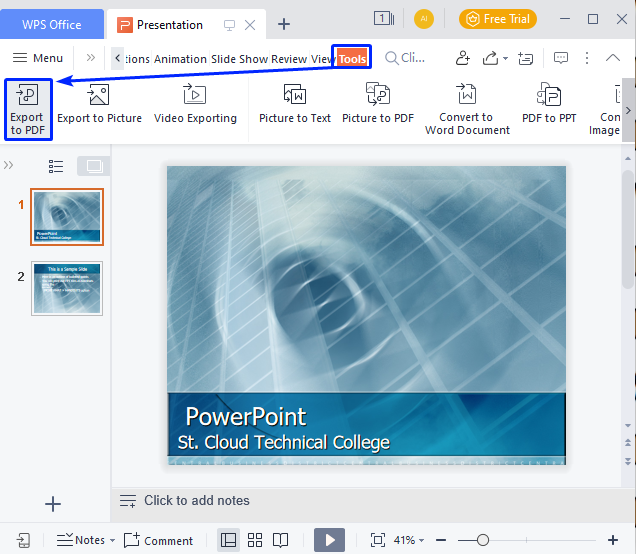The height and width of the screenshot is (554, 636).
Task: Open Export to Picture tool
Action: tap(99, 104)
